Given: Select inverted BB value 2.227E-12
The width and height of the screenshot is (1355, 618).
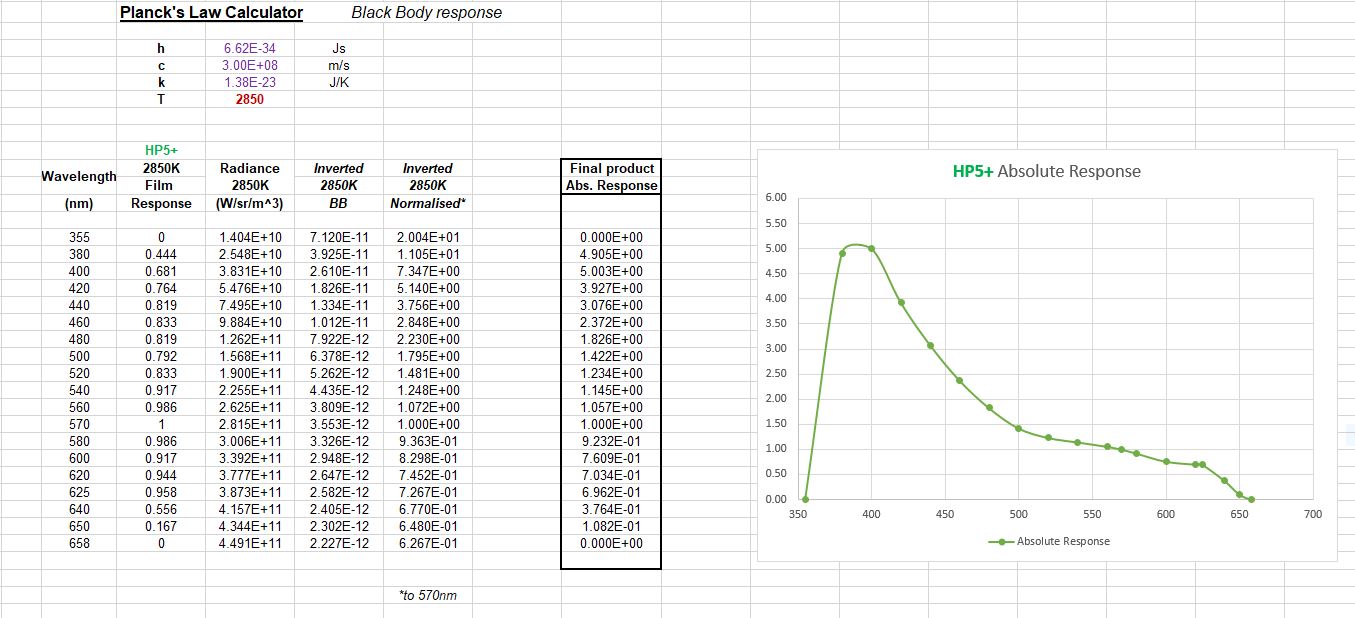Looking at the screenshot, I should tap(339, 543).
